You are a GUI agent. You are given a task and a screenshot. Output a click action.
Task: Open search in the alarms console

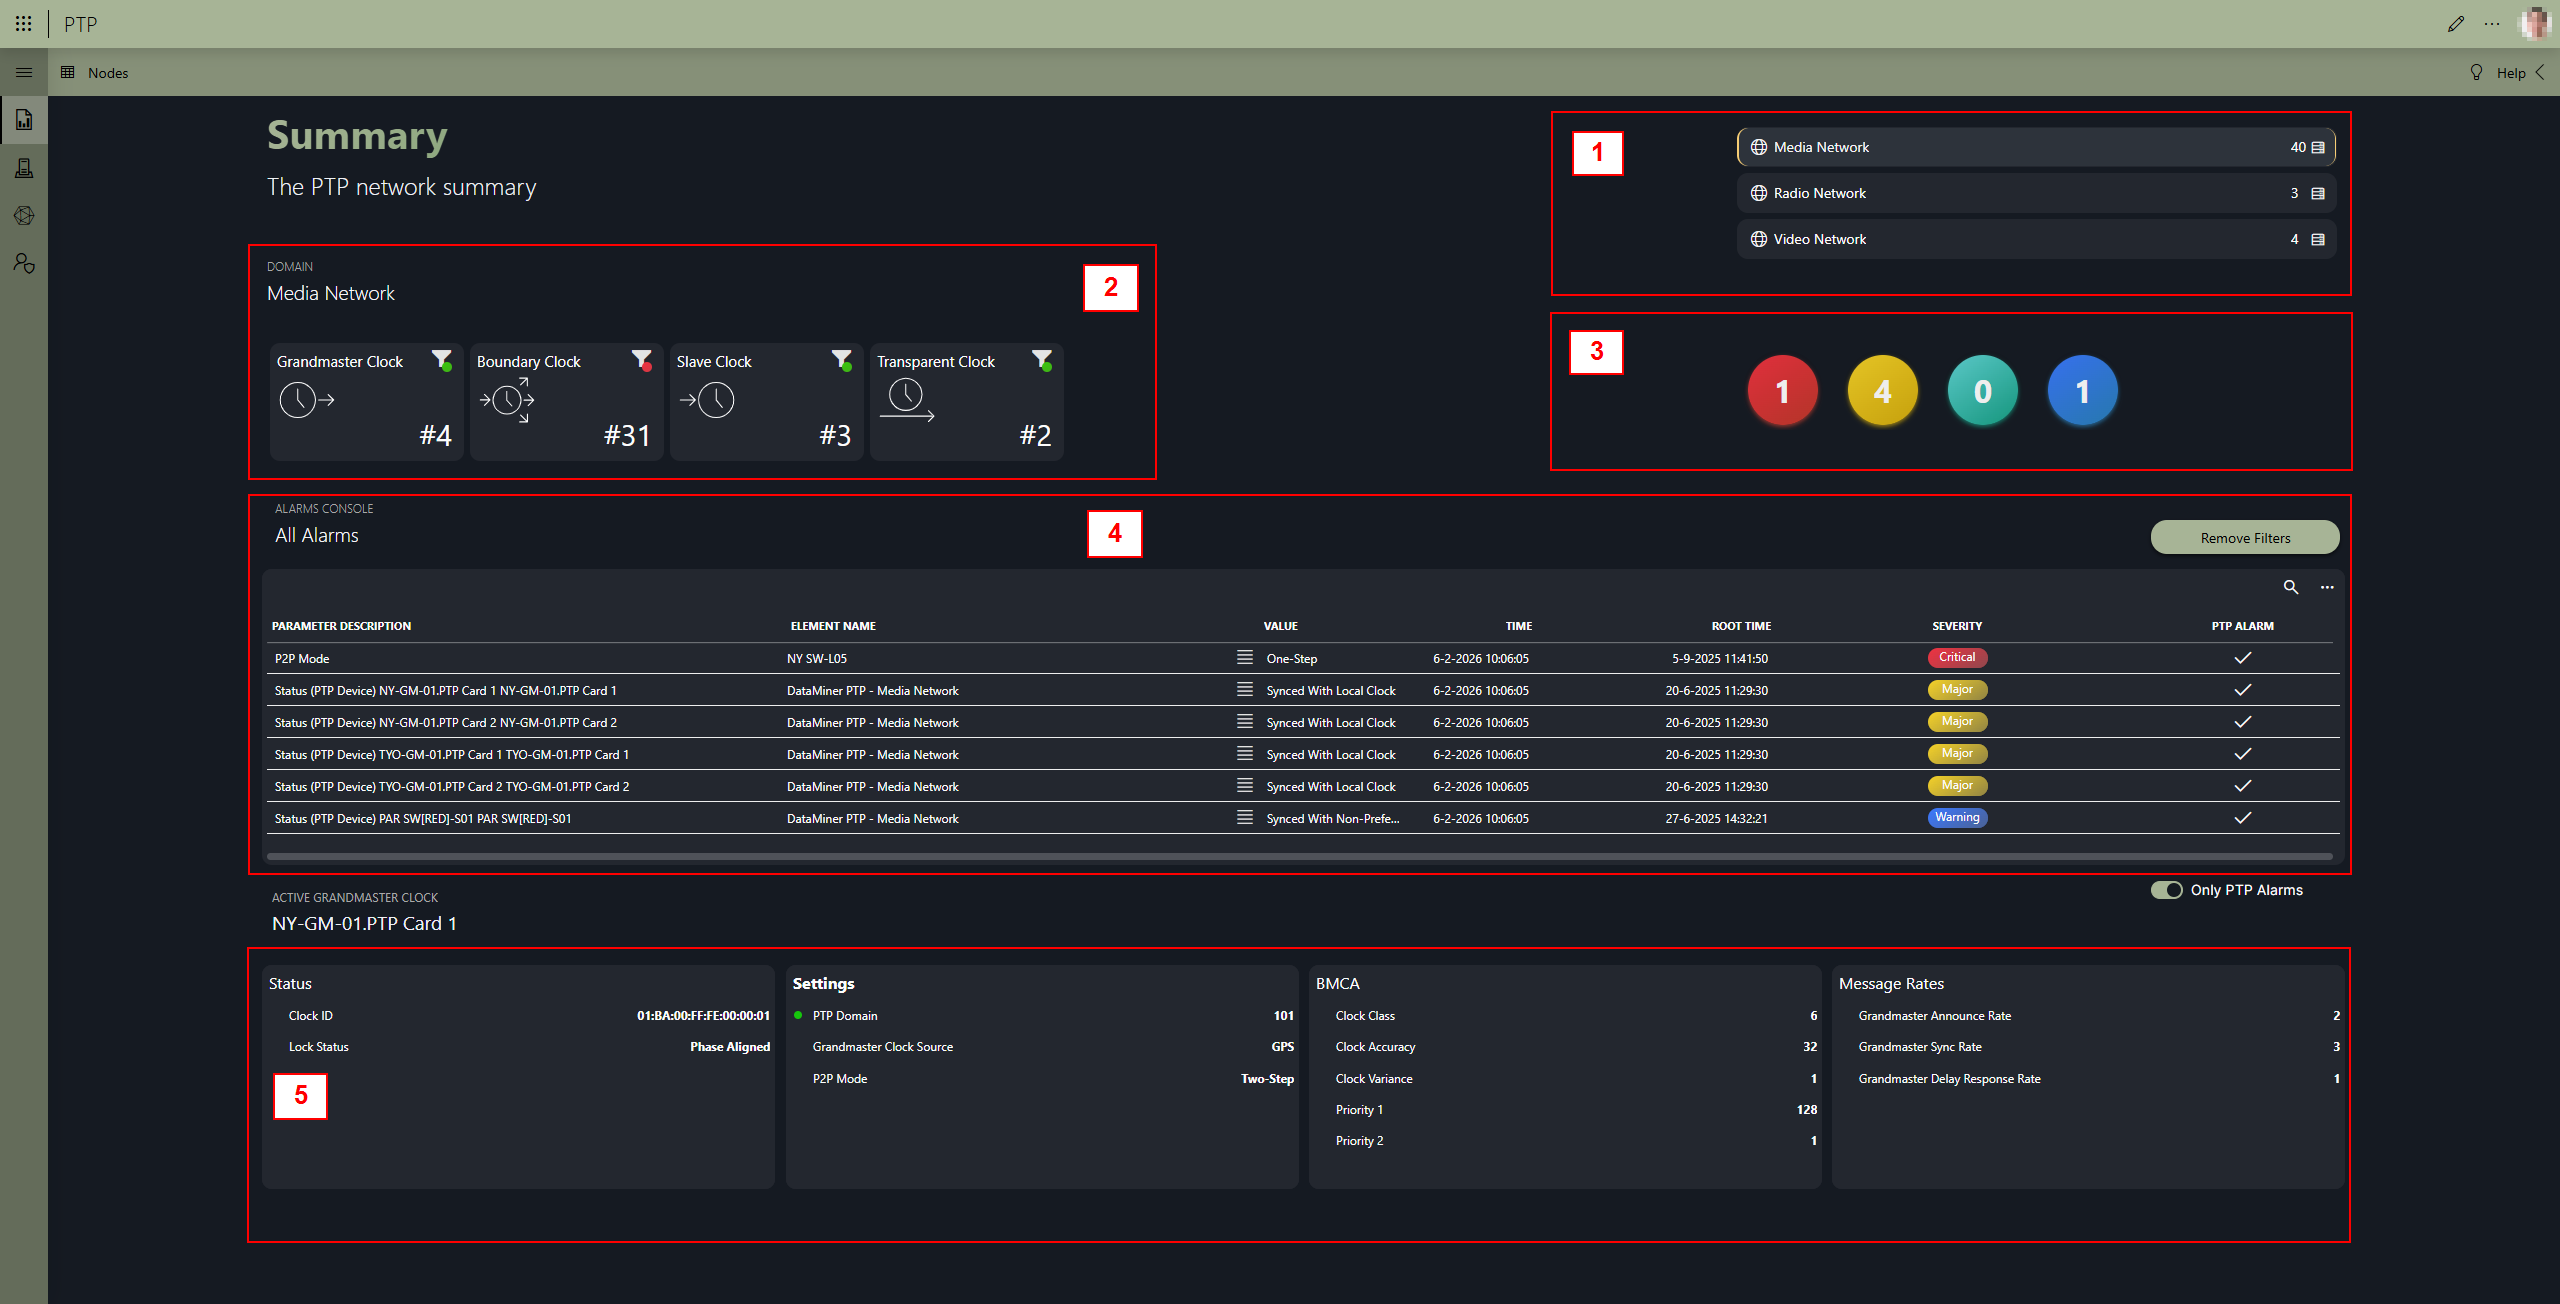2291,587
